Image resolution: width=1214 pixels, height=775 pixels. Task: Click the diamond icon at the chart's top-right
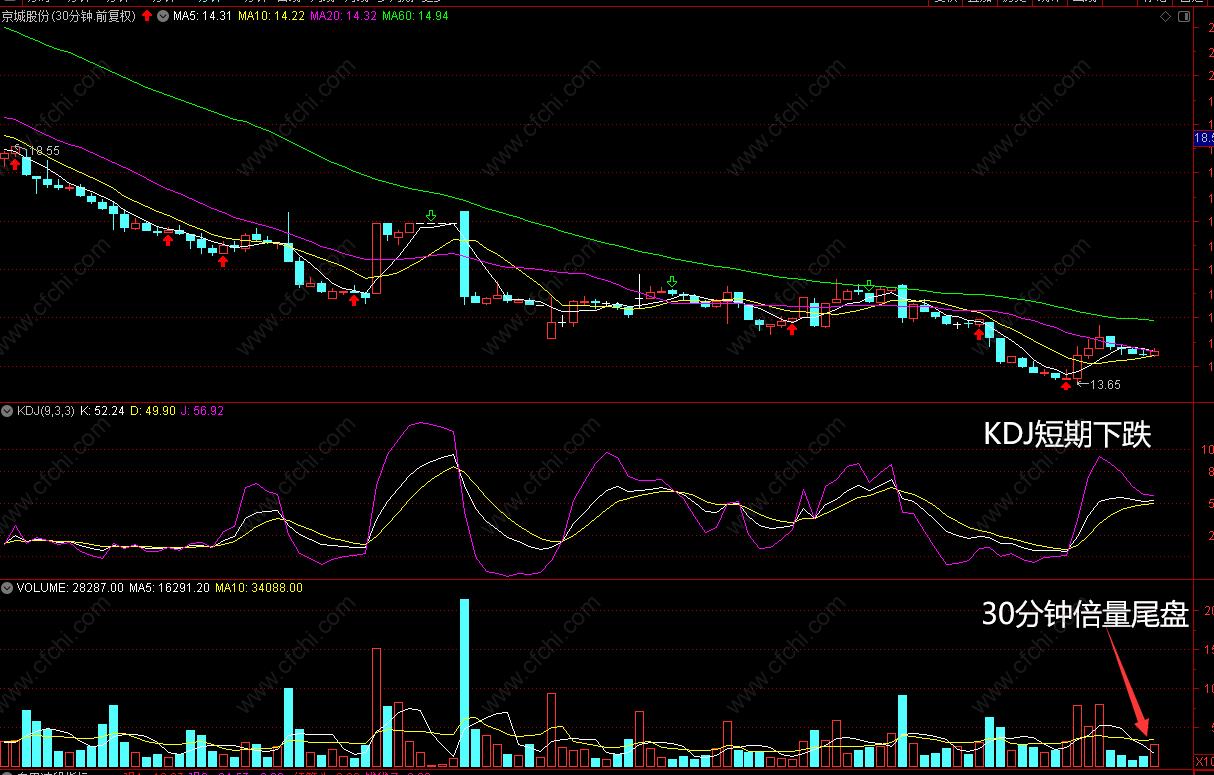[x=1164, y=16]
